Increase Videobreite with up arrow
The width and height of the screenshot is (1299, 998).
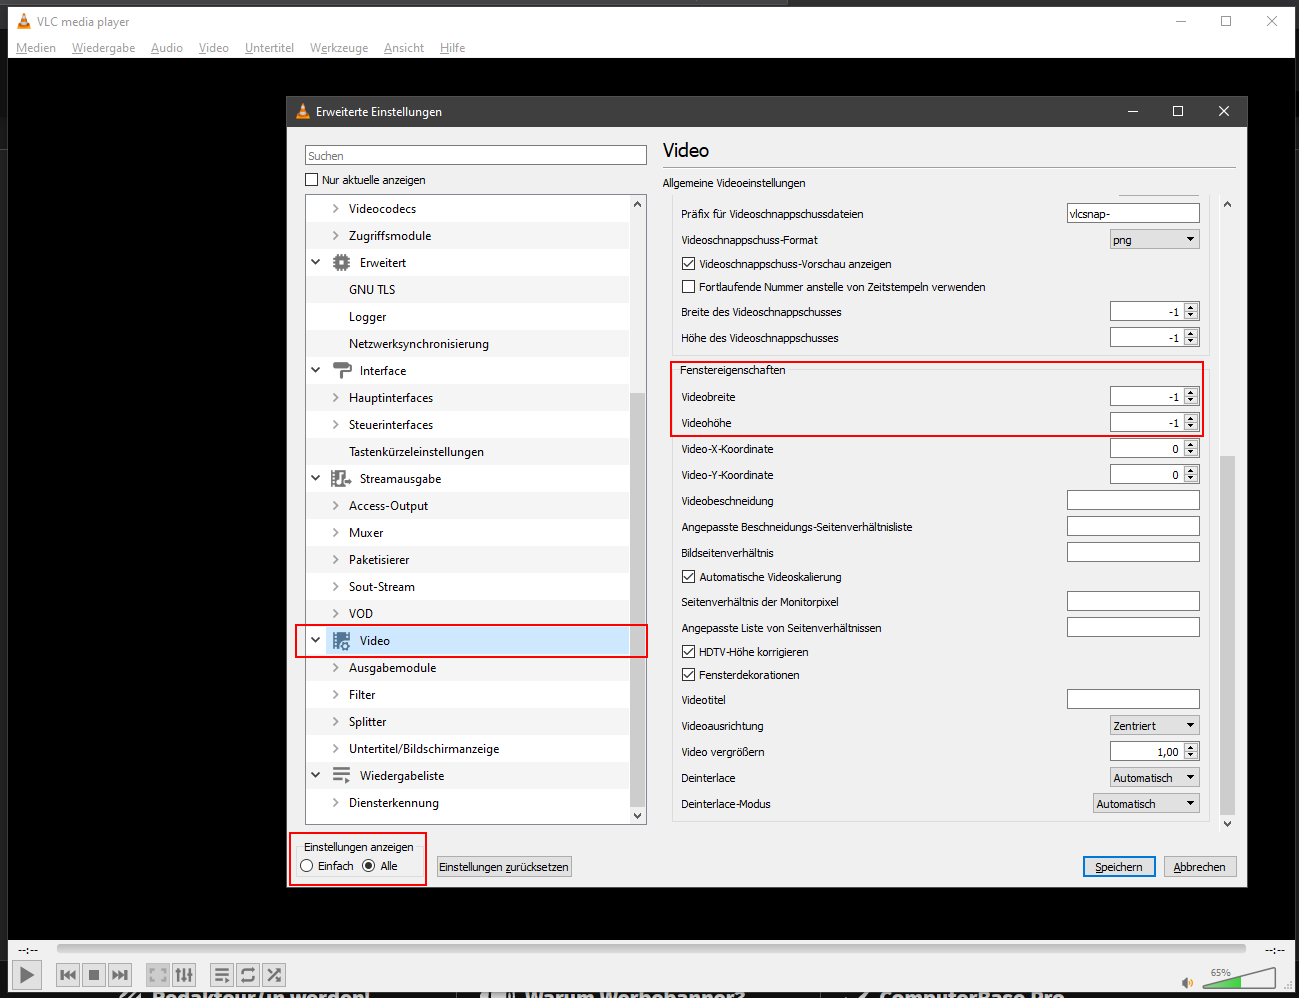click(x=1191, y=393)
